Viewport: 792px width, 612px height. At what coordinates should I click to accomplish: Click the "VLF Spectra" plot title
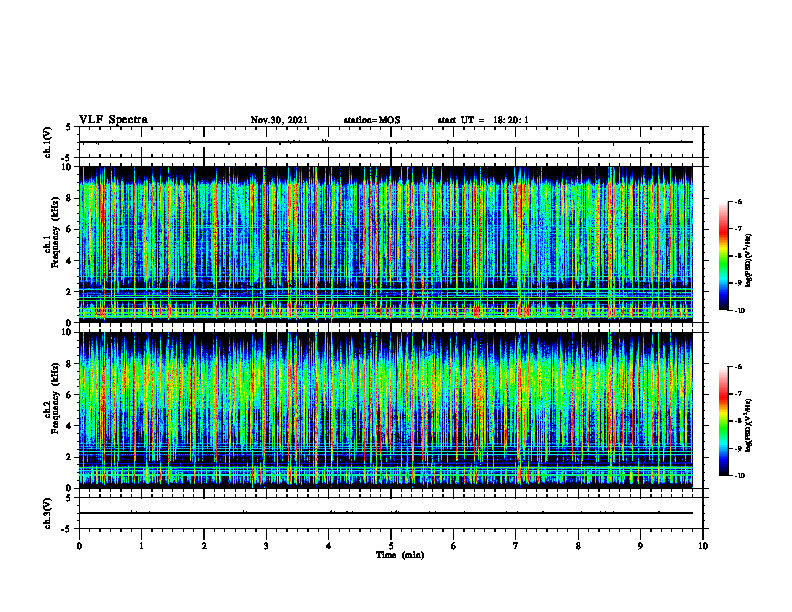[113, 120]
